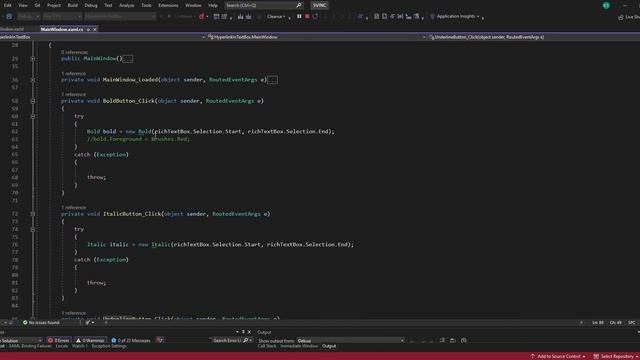
Task: Click the collapsed ellipsis box after MainWindow()
Action: point(128,59)
